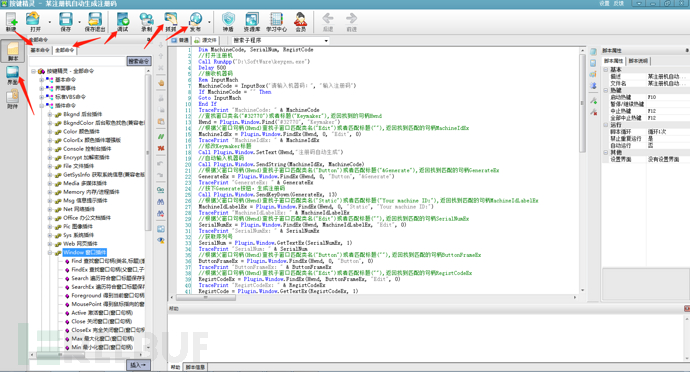This screenshot has height=372, width=690.
Task: Expand the 界面事件 tree node
Action: click(42, 88)
